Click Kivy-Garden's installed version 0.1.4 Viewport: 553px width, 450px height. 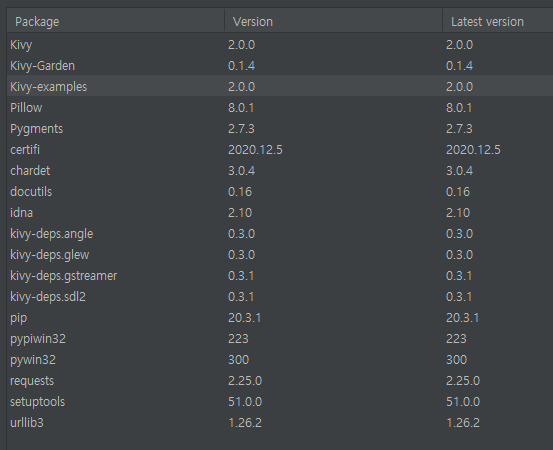click(241, 66)
